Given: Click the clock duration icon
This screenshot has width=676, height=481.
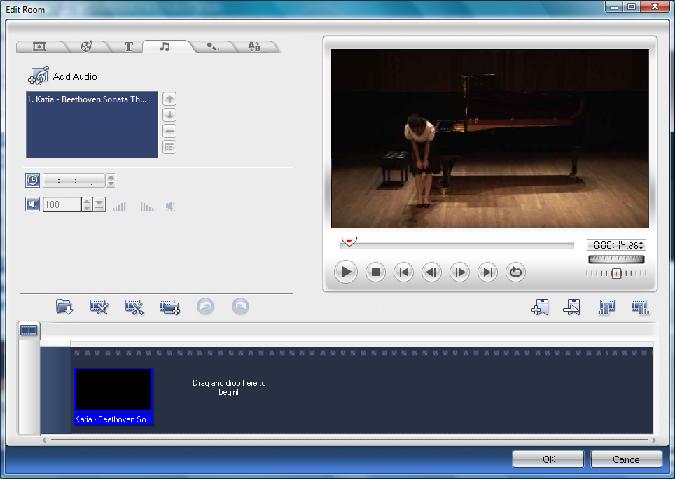Looking at the screenshot, I should pyautogui.click(x=32, y=180).
